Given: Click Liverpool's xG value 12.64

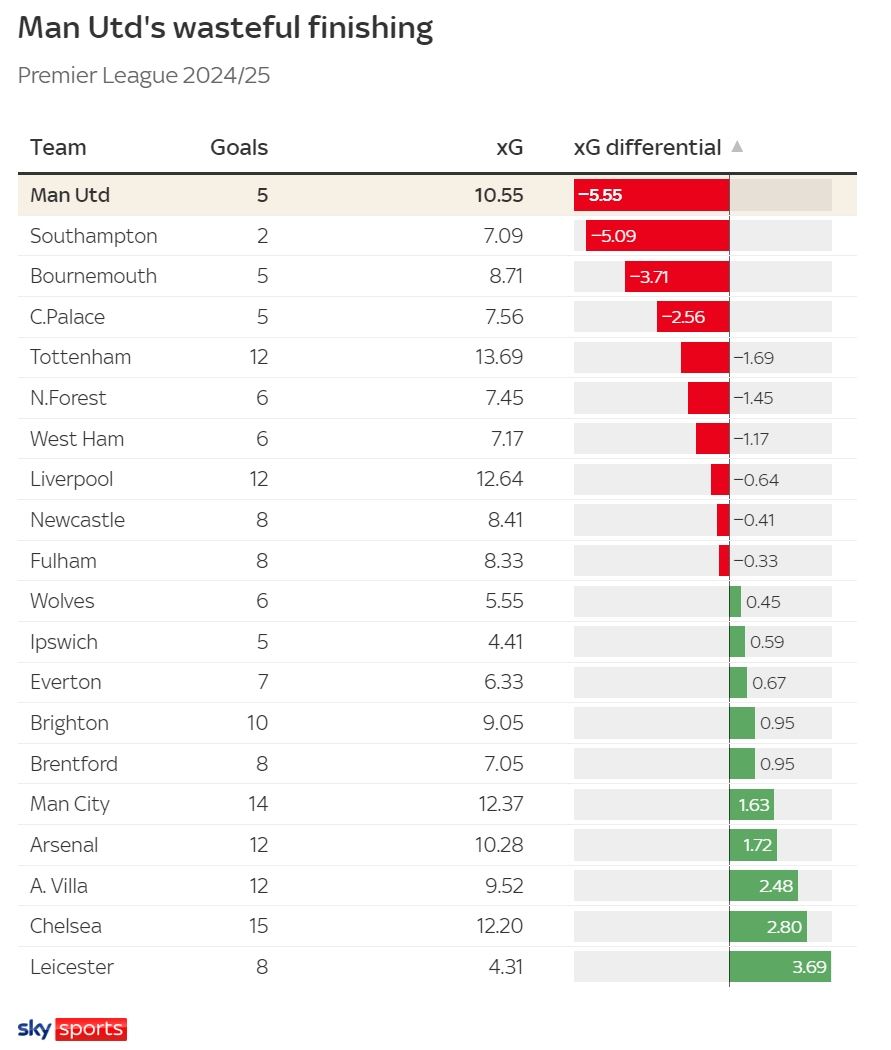Looking at the screenshot, I should [x=499, y=479].
